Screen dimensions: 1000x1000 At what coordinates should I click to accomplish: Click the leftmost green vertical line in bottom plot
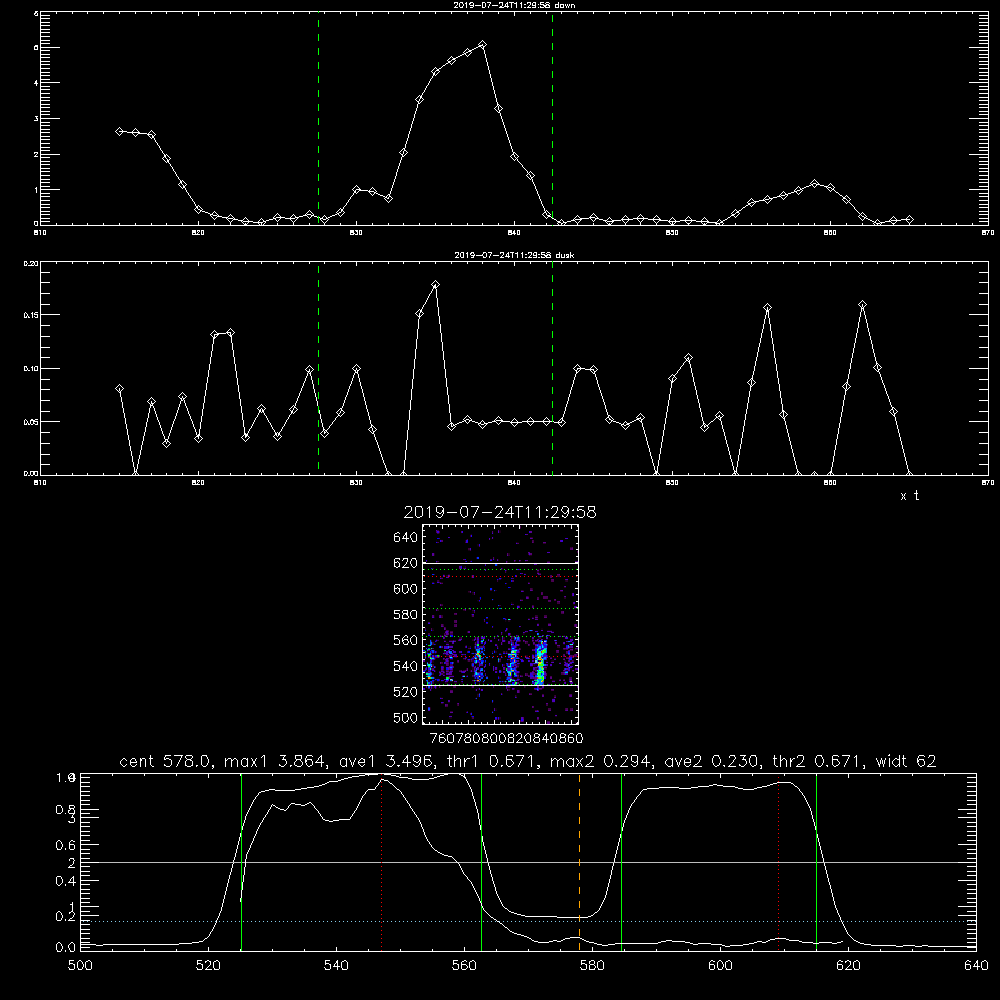coord(241,861)
